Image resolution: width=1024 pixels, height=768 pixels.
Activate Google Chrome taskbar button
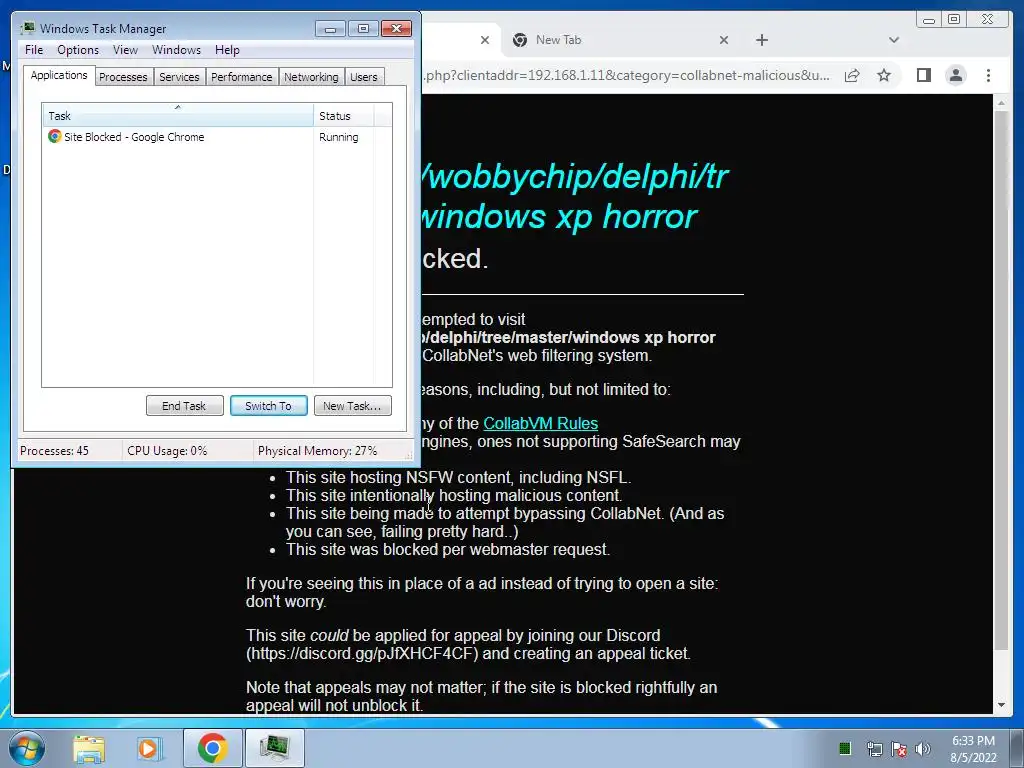click(x=212, y=748)
